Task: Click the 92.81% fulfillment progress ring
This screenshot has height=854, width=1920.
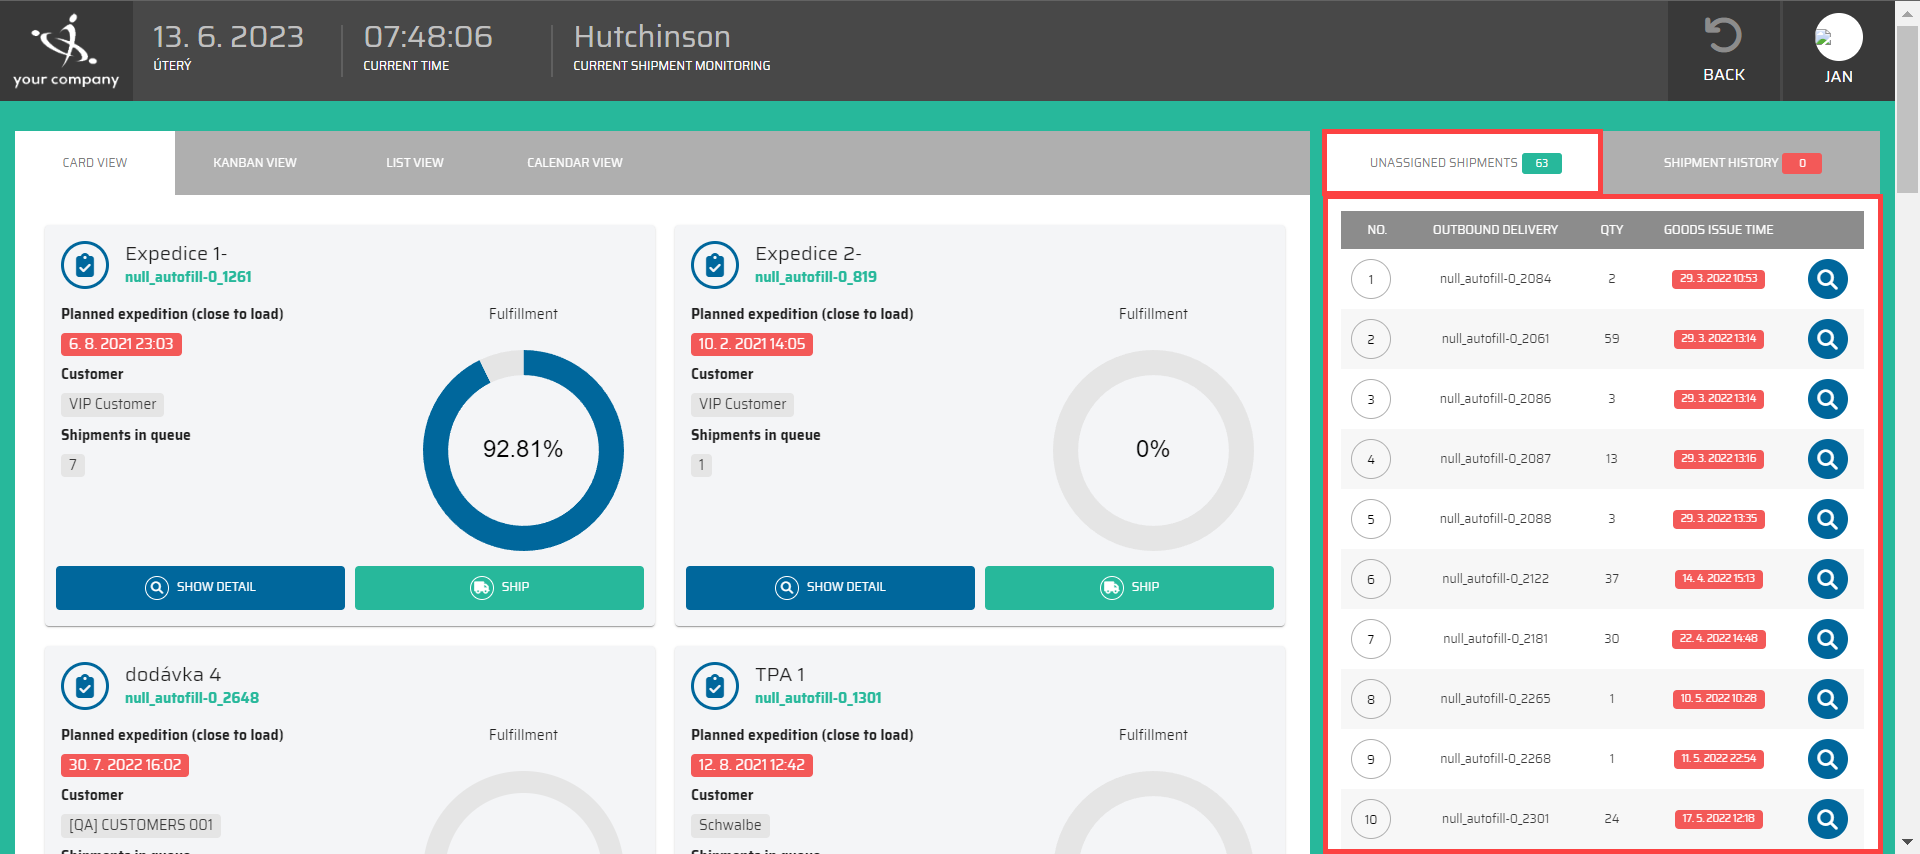Action: [x=523, y=450]
